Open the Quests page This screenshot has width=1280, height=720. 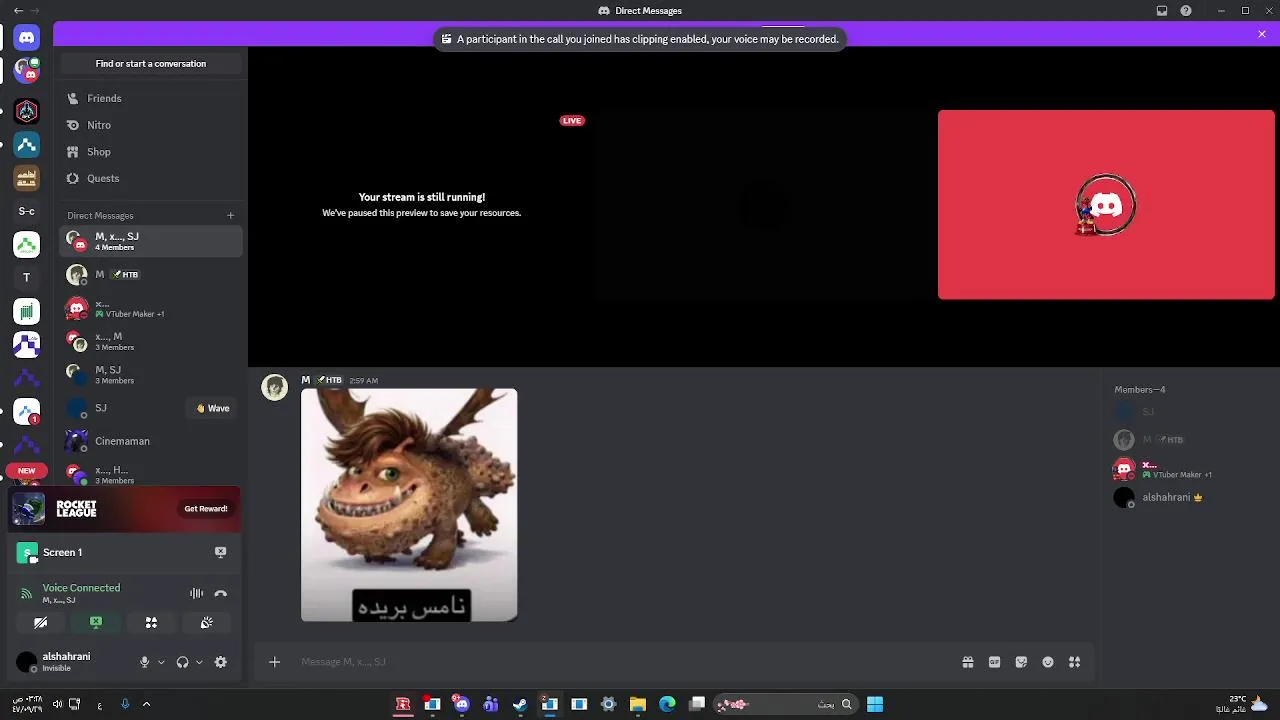(150, 178)
